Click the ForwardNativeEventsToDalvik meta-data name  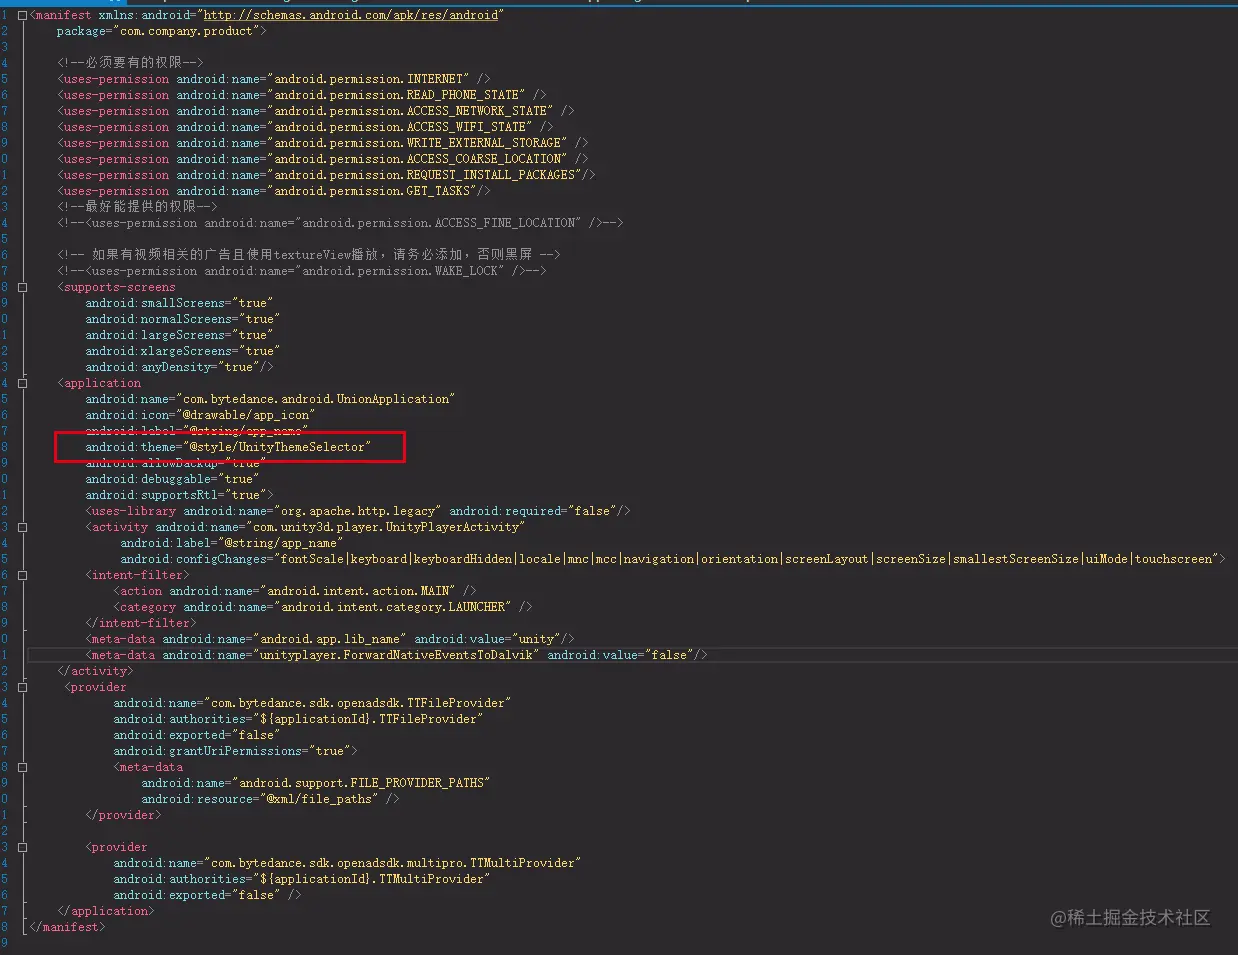[x=400, y=655]
